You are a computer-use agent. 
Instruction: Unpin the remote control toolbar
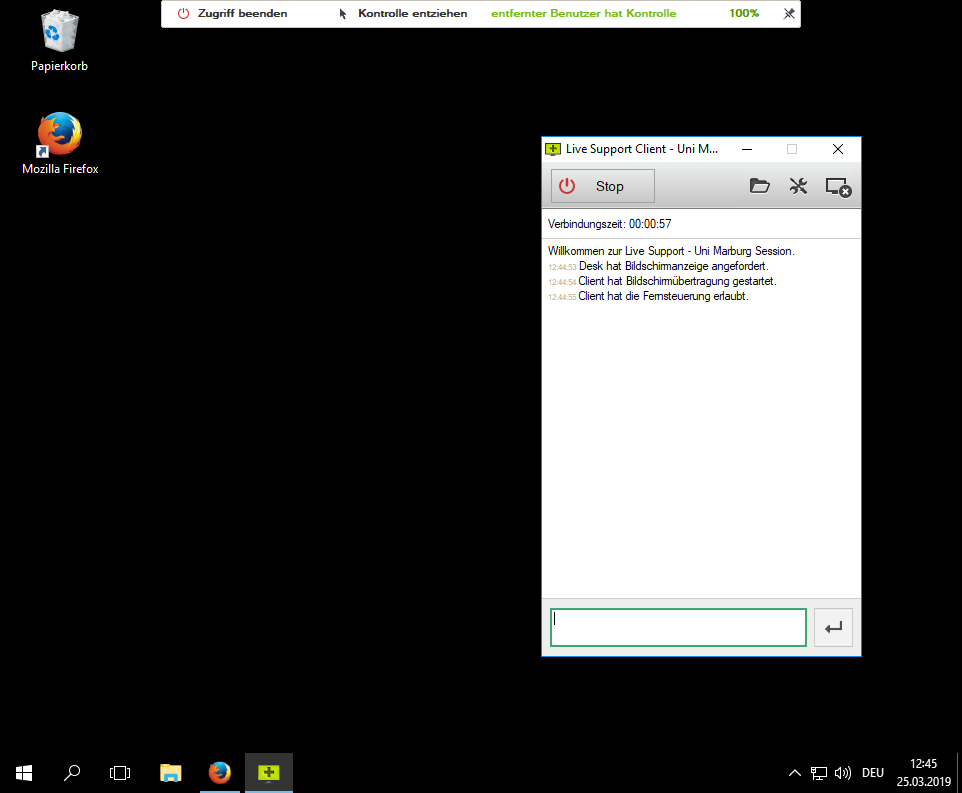pos(789,13)
